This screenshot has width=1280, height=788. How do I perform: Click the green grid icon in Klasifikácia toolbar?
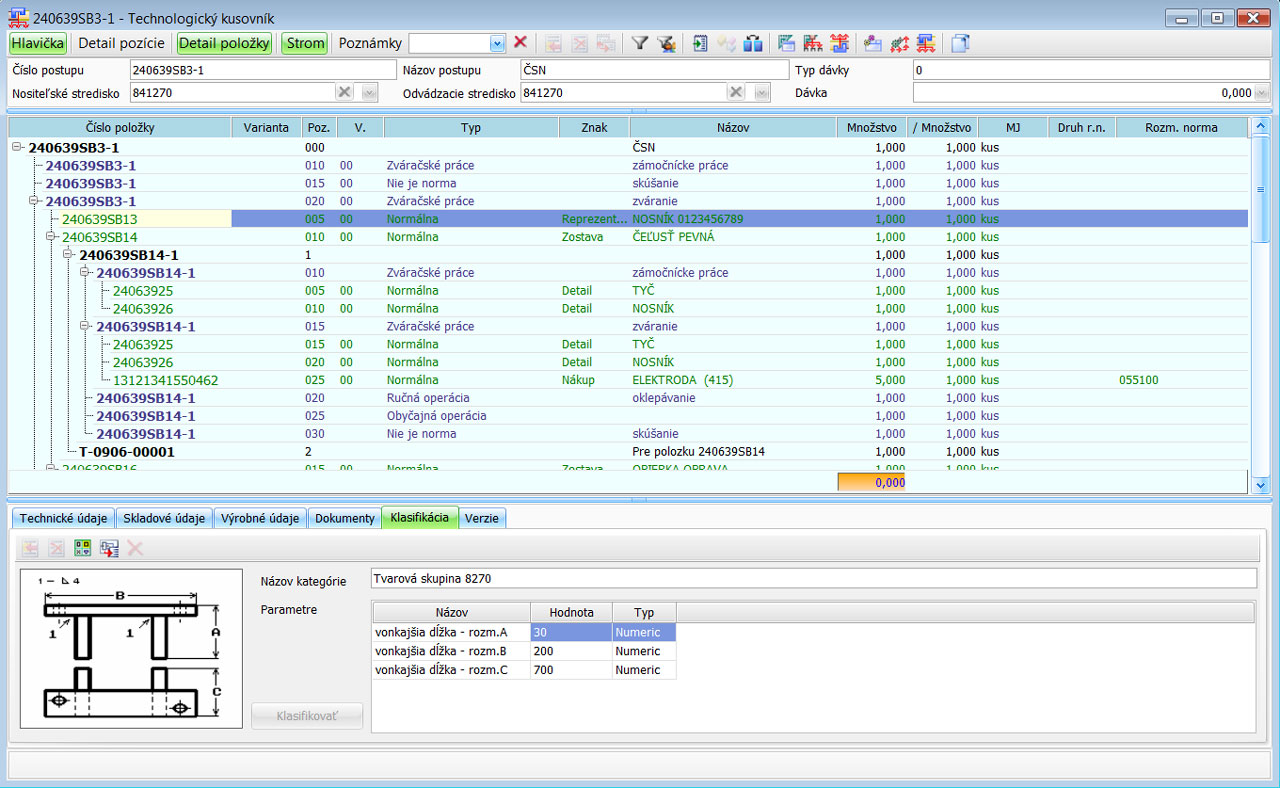point(83,548)
